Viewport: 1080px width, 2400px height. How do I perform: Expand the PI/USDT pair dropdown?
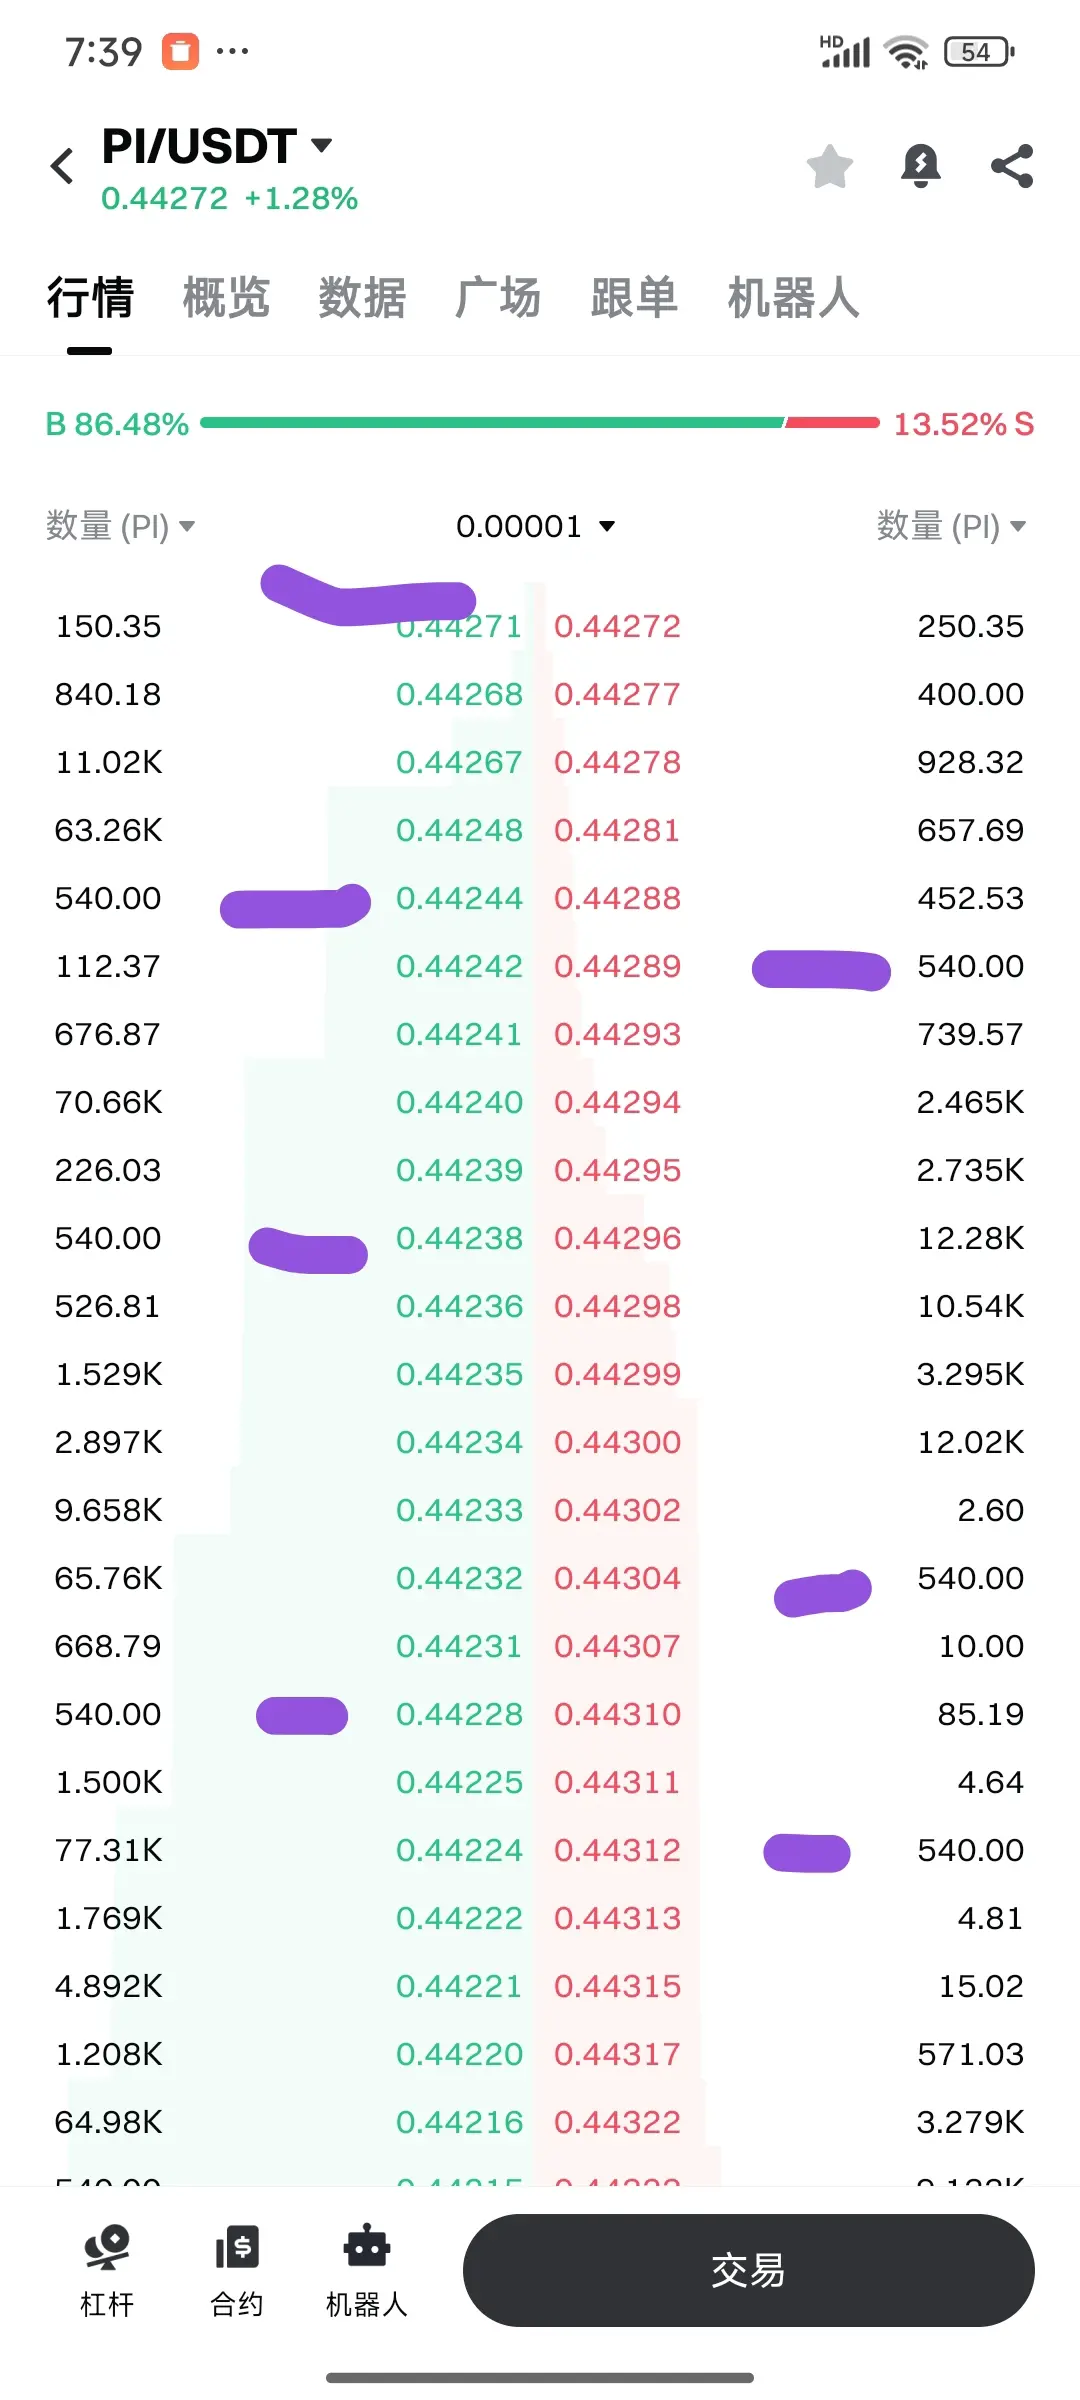pos(322,146)
